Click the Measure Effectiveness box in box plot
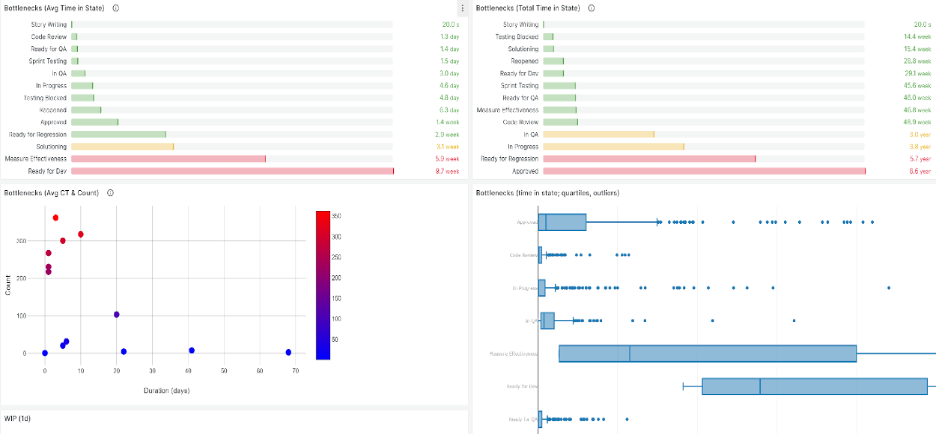The width and height of the screenshot is (936, 434). tap(707, 353)
